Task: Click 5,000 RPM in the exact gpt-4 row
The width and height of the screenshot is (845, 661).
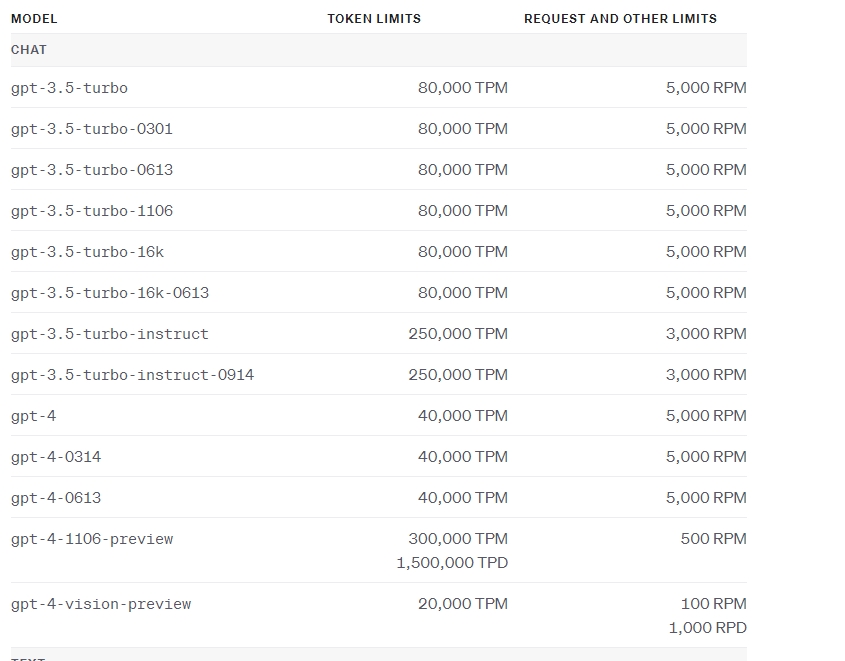Action: coord(706,416)
